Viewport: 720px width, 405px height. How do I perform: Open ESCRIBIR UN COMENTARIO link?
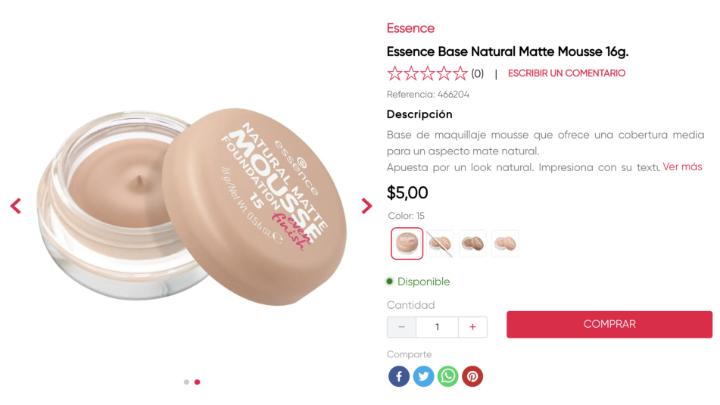point(567,73)
